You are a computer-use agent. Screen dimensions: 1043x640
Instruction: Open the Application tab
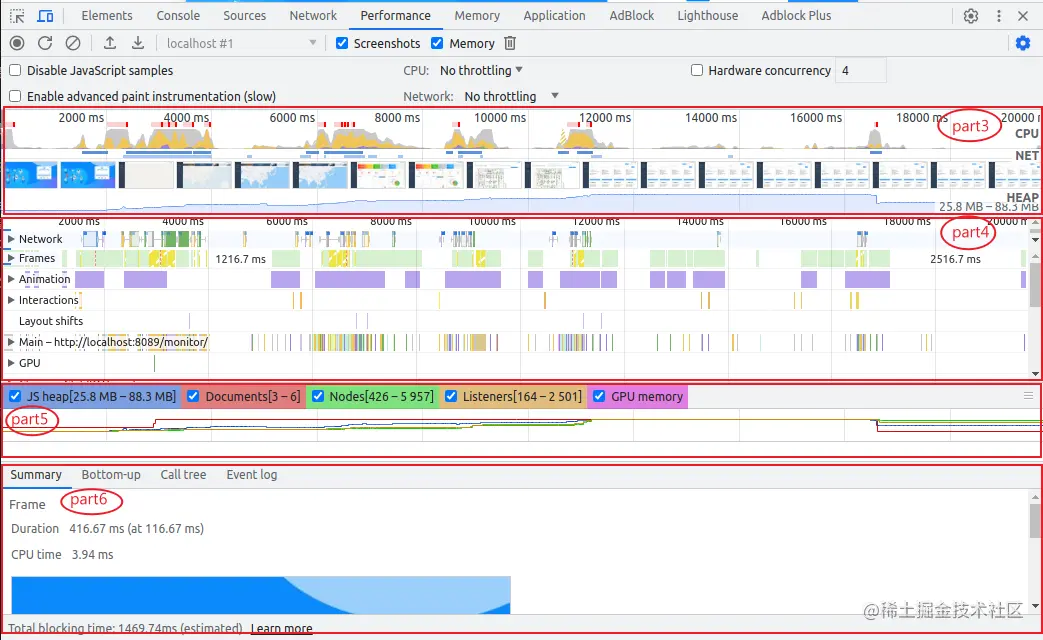(554, 15)
